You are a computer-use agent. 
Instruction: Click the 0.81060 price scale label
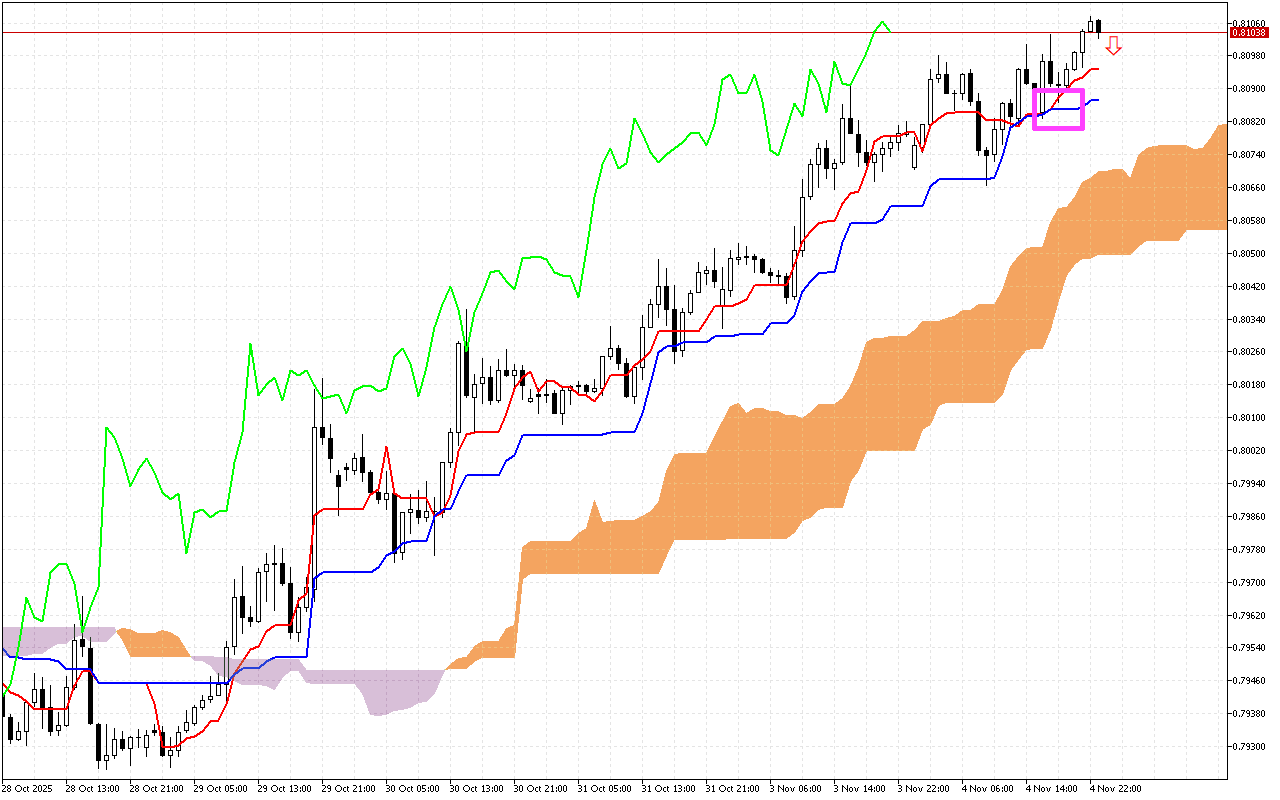click(x=1249, y=23)
